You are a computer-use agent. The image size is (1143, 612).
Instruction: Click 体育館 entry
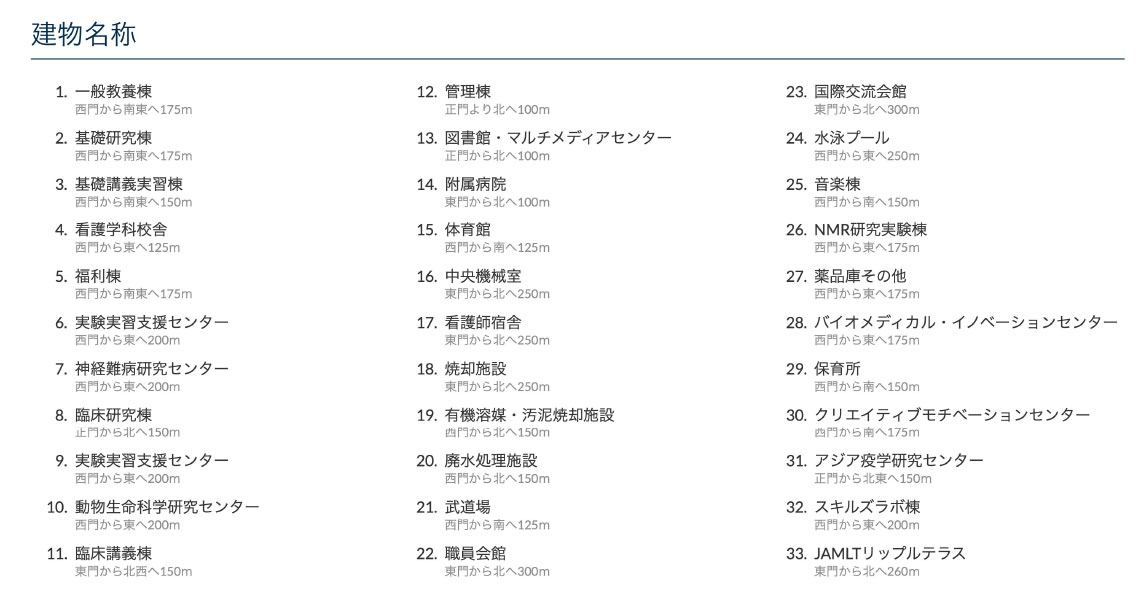pos(468,230)
